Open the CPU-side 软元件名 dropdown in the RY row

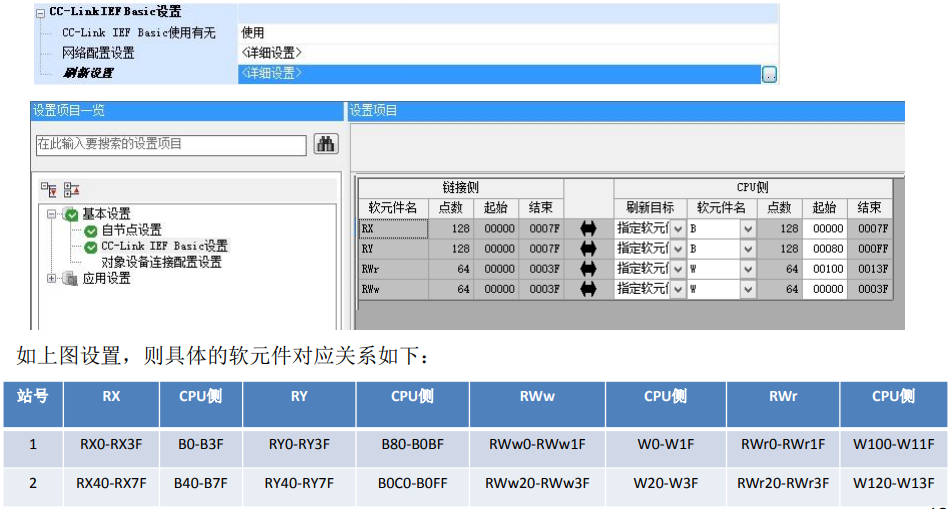[x=748, y=249]
